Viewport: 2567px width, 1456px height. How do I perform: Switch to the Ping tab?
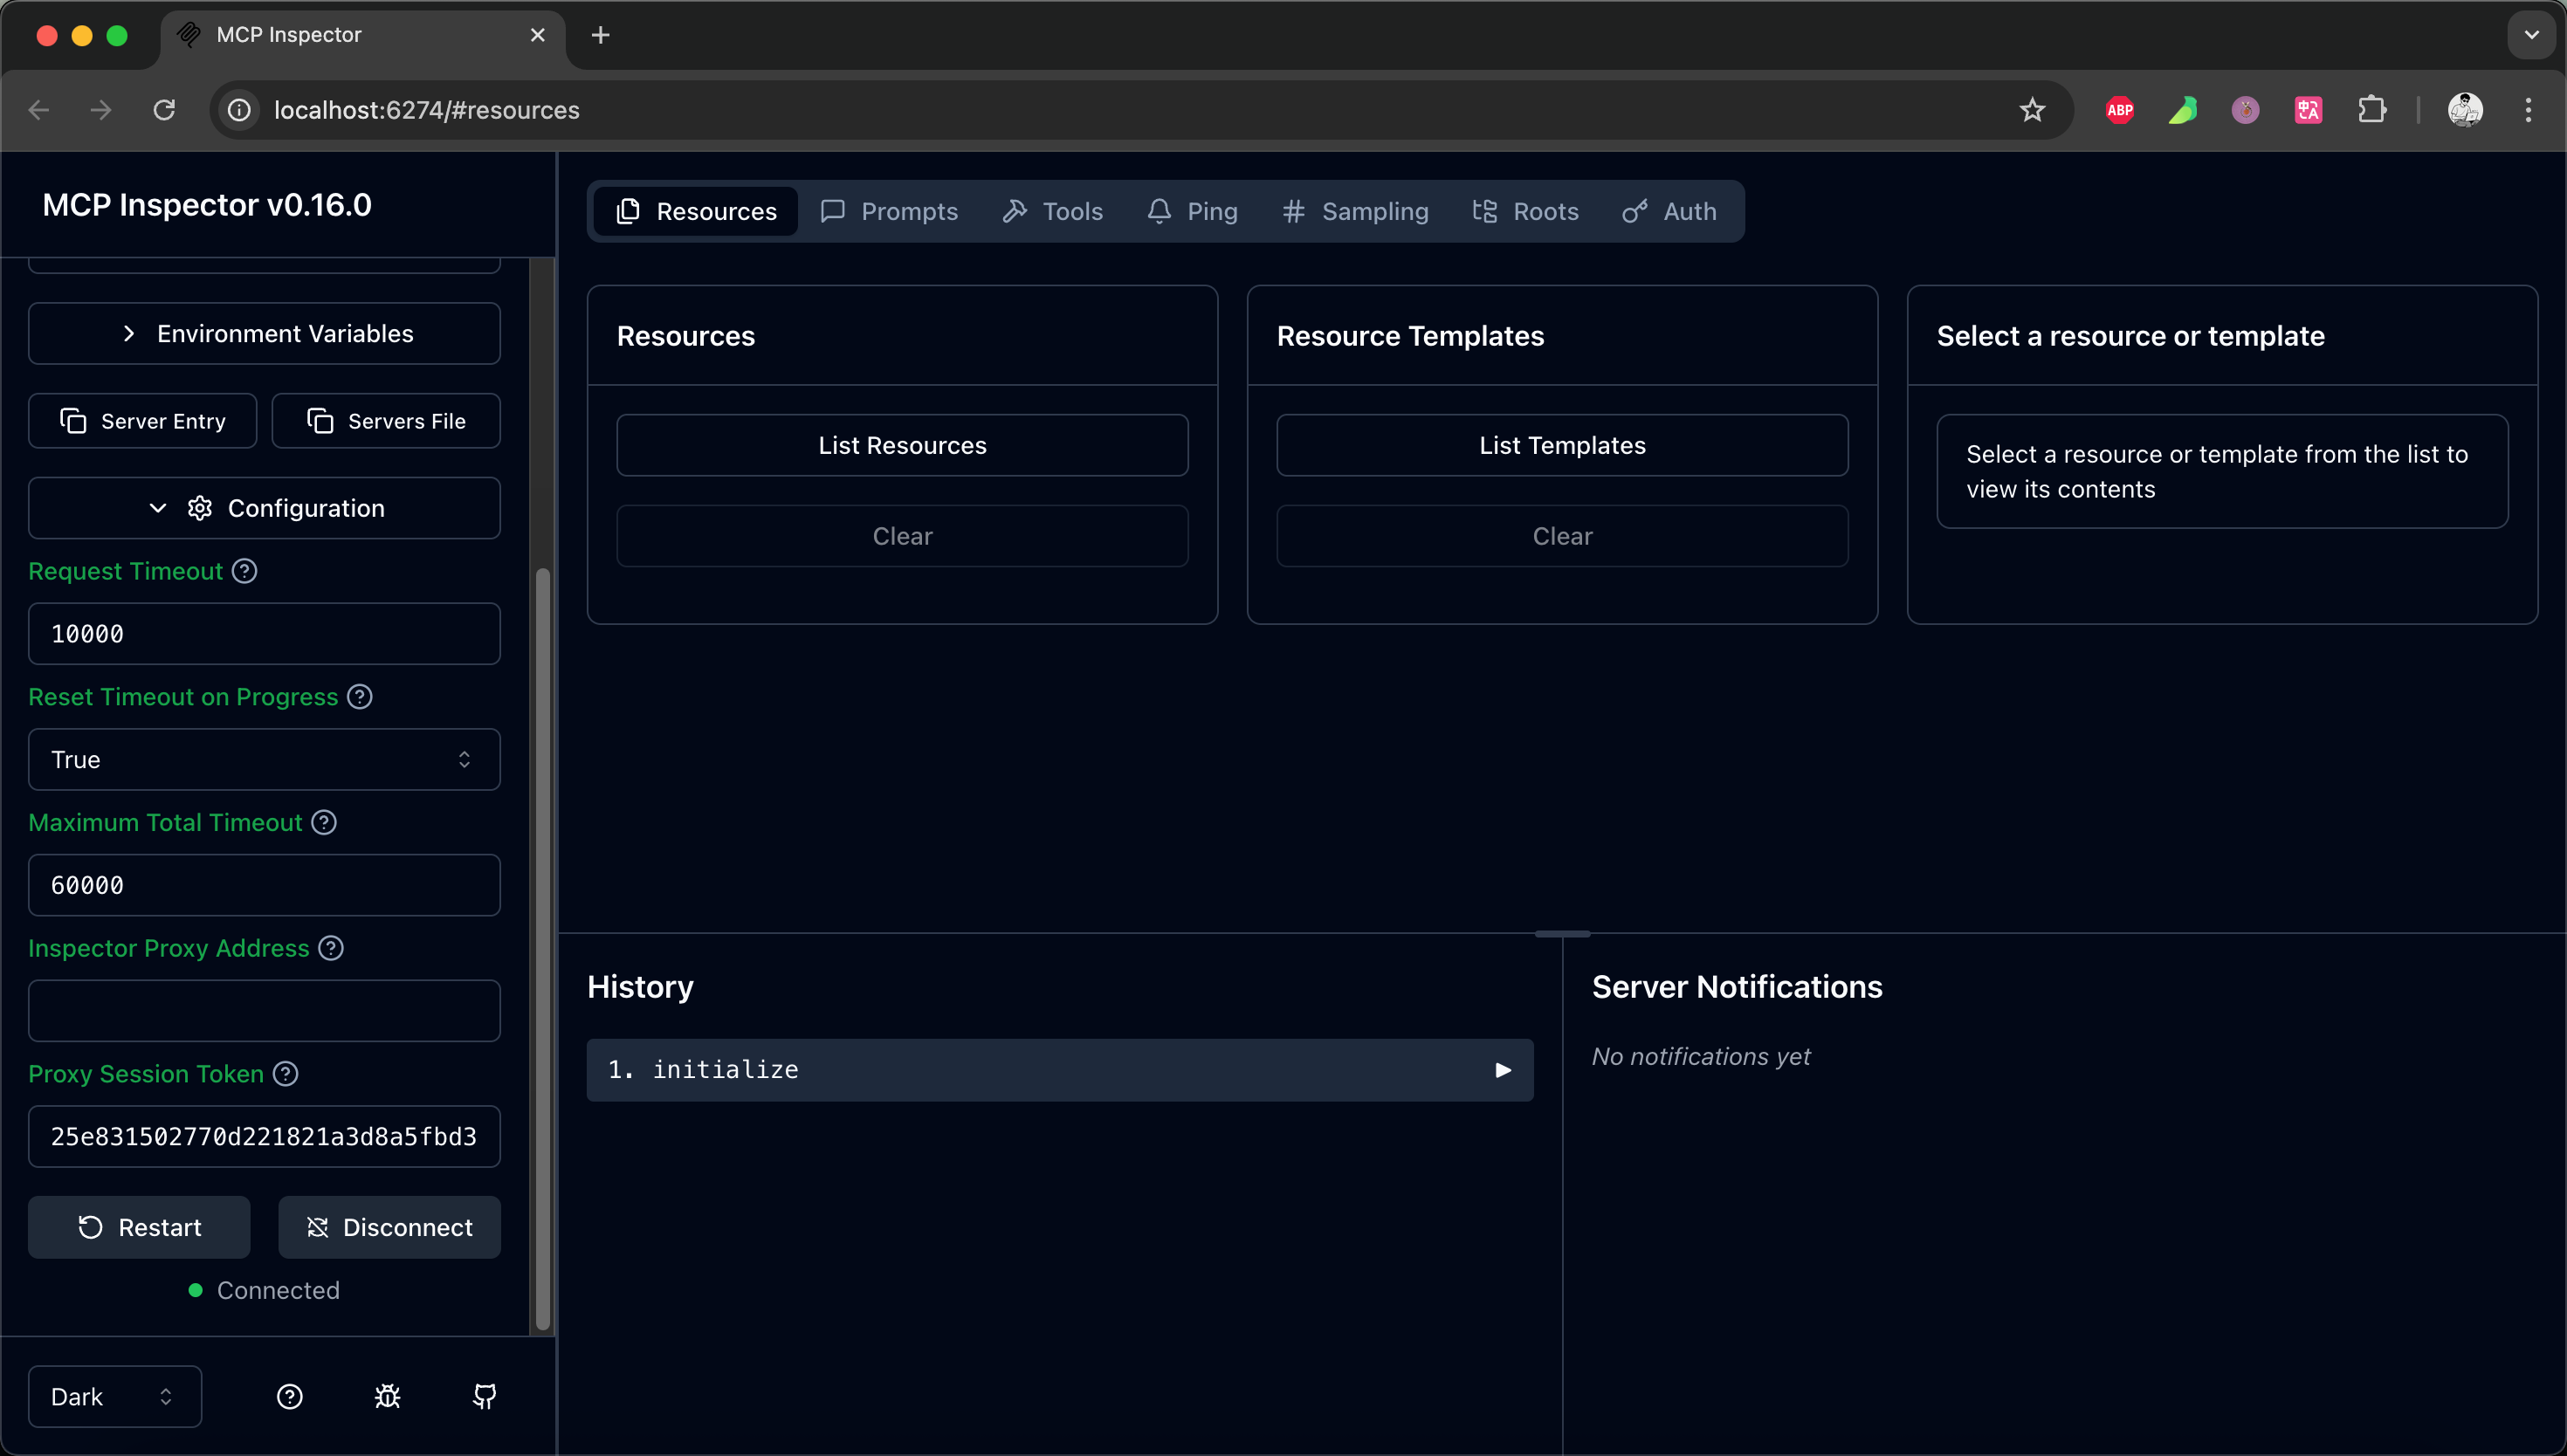pyautogui.click(x=1192, y=211)
